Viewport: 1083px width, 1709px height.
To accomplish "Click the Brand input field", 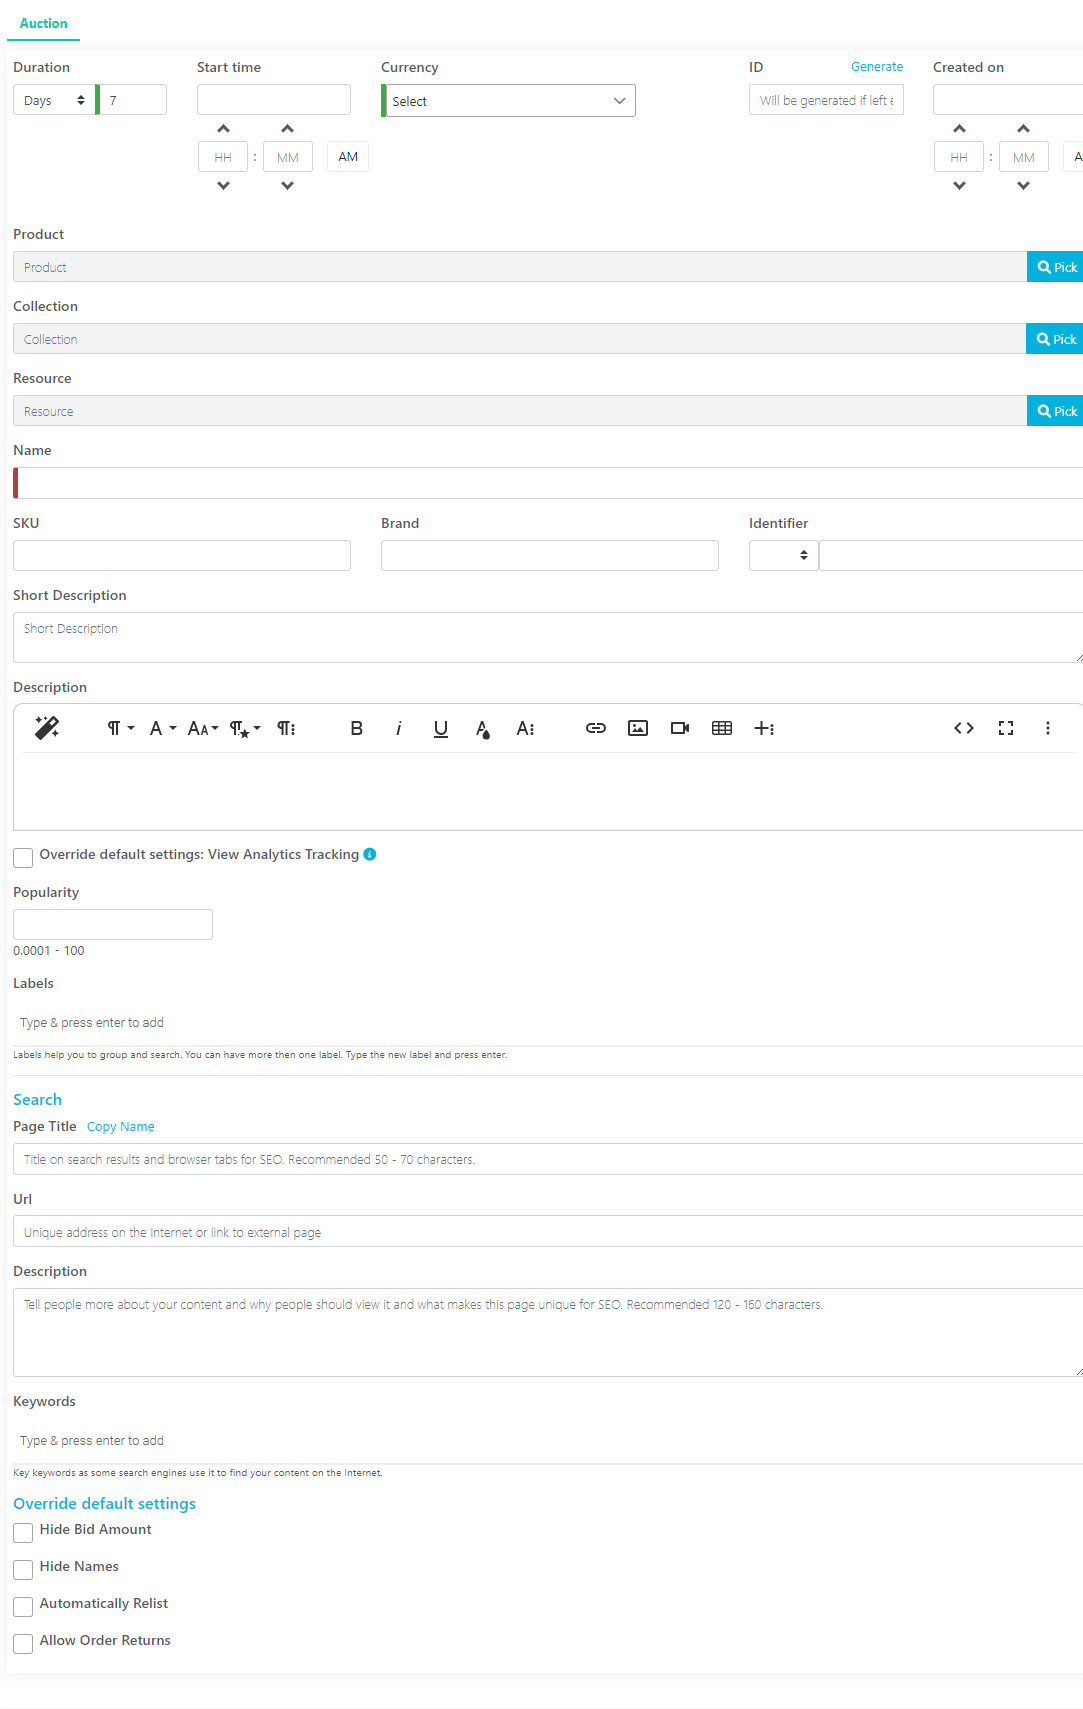I will click(x=550, y=555).
